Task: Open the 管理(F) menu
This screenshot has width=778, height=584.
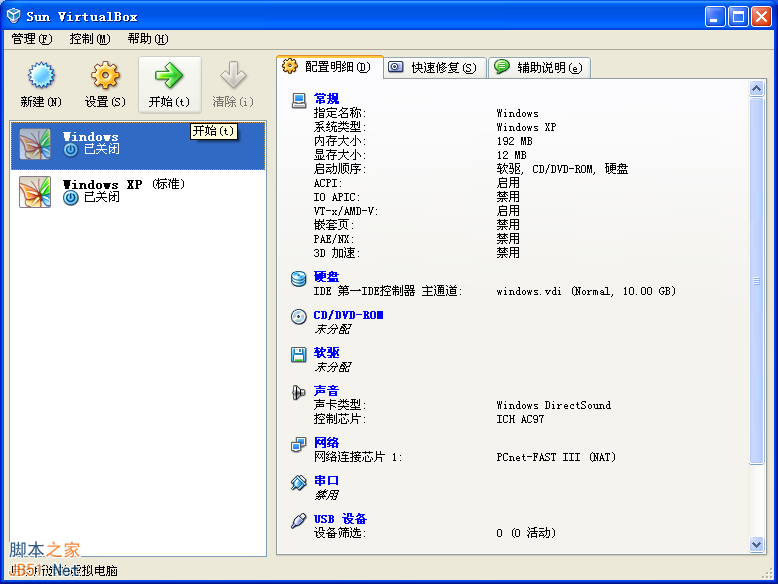Action: (32, 39)
